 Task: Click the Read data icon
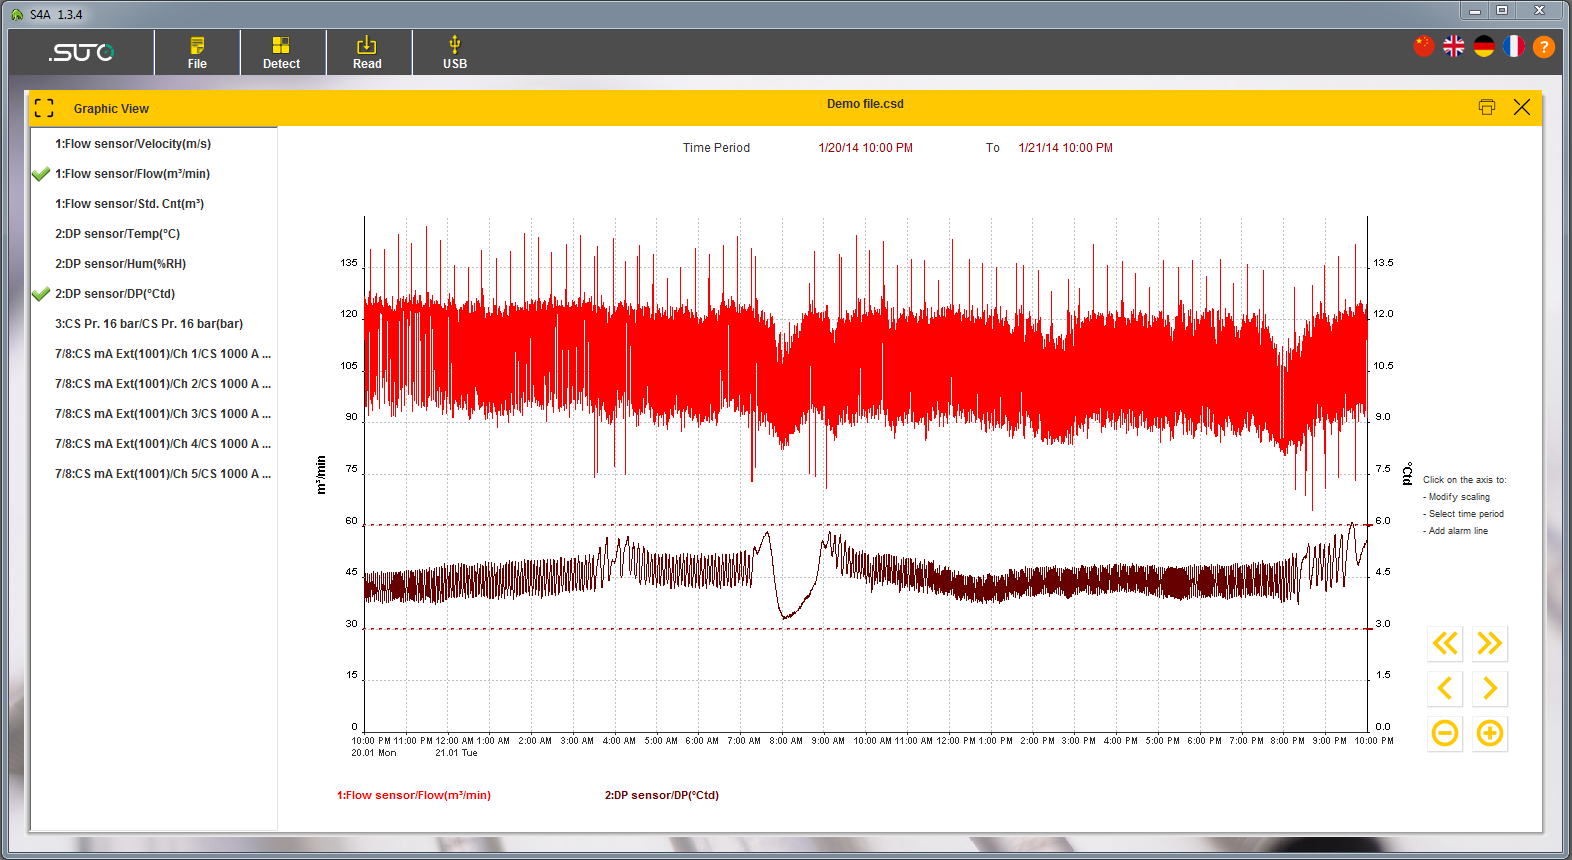(367, 52)
